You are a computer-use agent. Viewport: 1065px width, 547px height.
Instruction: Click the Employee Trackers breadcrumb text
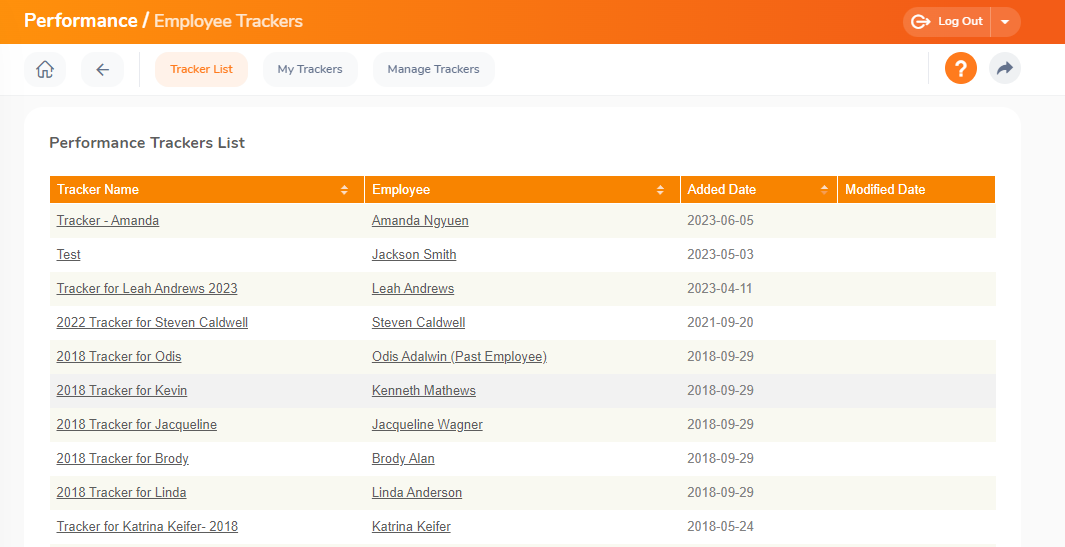coord(228,21)
